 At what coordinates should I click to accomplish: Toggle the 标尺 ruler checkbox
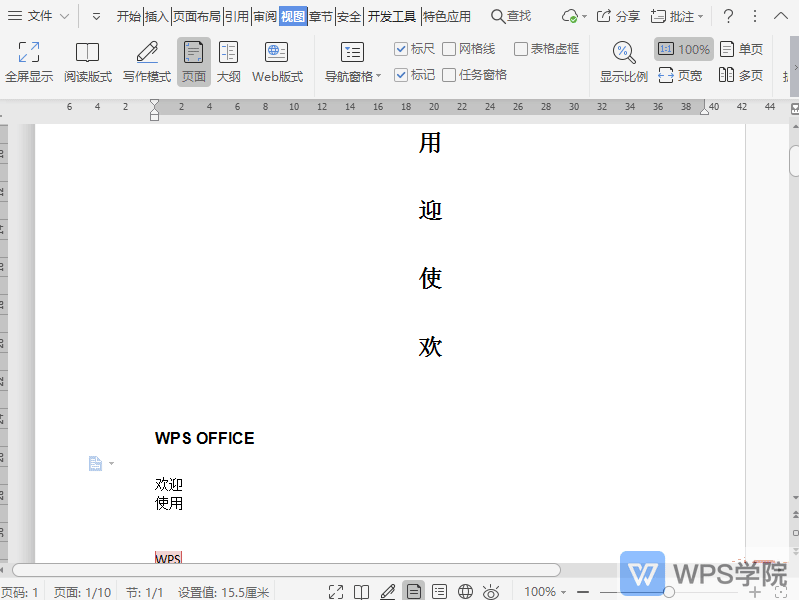coord(401,49)
